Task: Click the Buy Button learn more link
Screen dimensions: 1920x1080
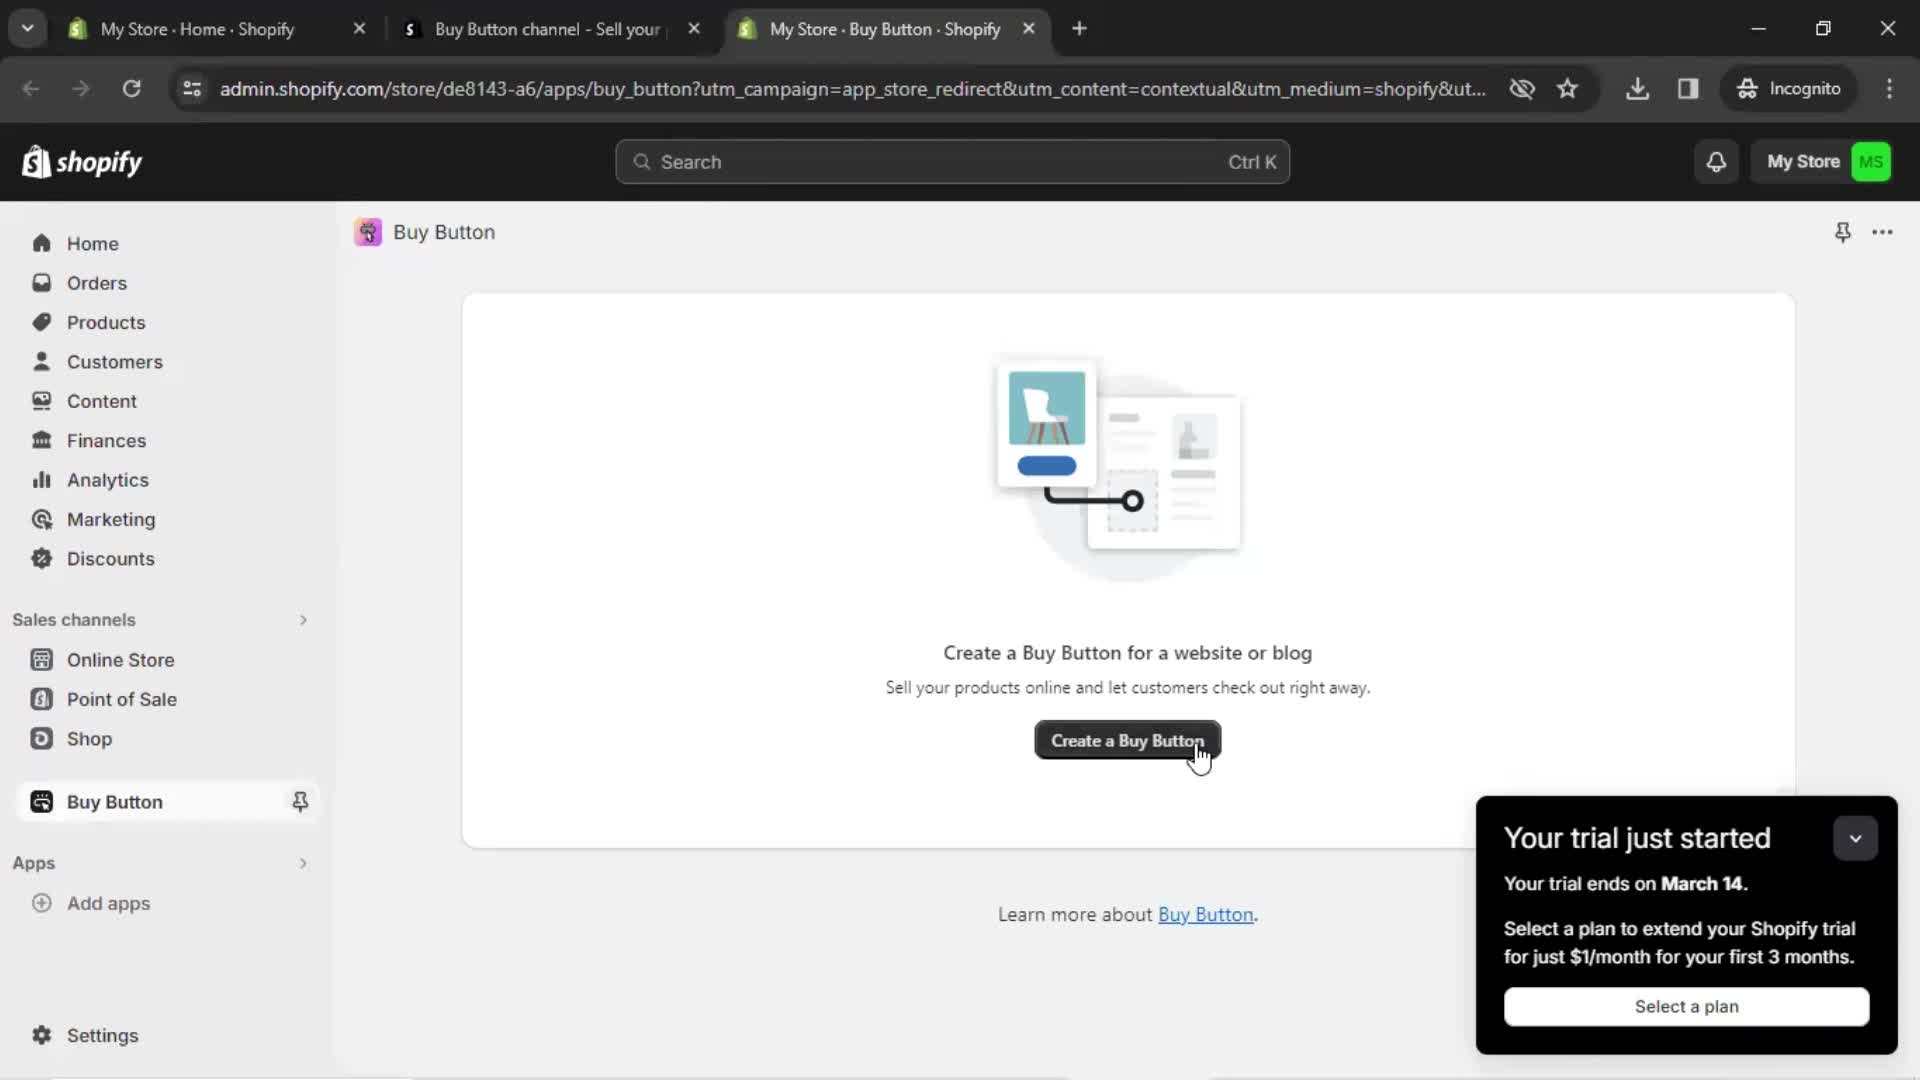Action: pyautogui.click(x=1205, y=914)
